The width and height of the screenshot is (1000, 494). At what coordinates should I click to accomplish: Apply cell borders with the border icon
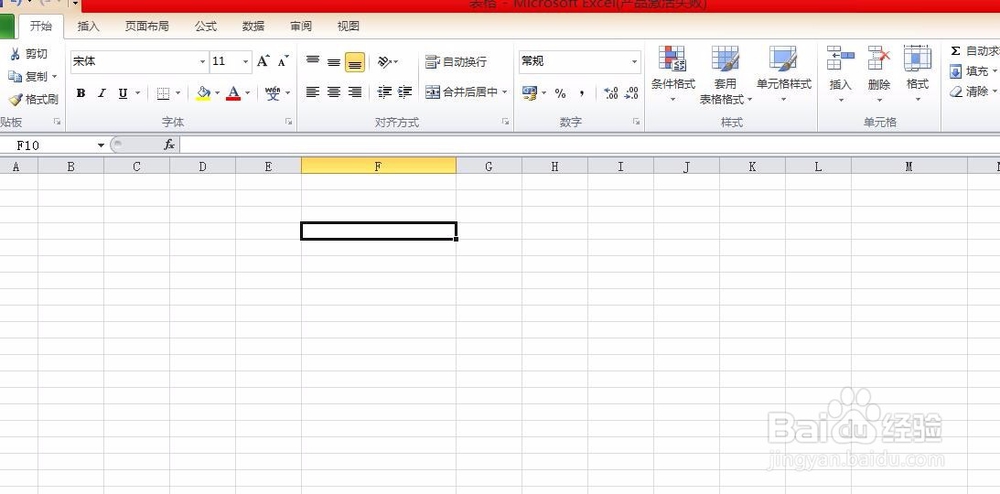[163, 93]
